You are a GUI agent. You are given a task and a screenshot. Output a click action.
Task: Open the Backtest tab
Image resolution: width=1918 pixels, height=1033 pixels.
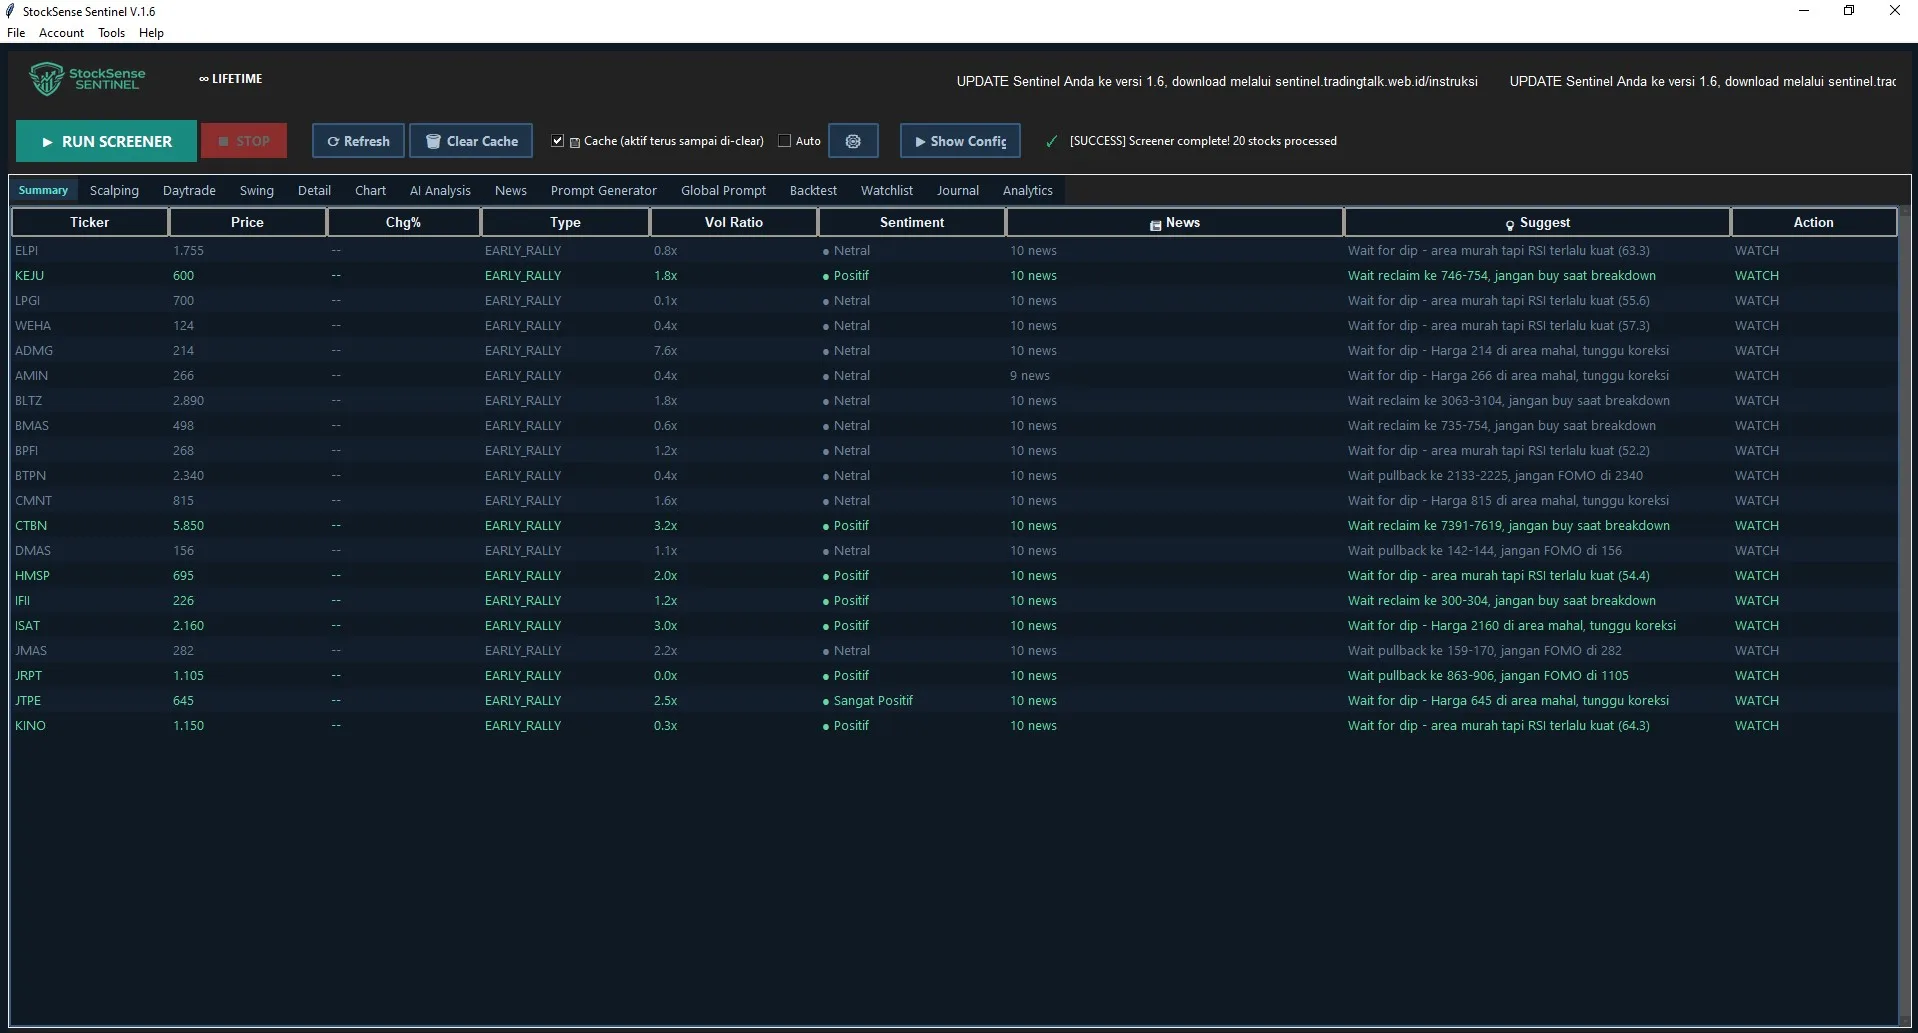point(813,190)
